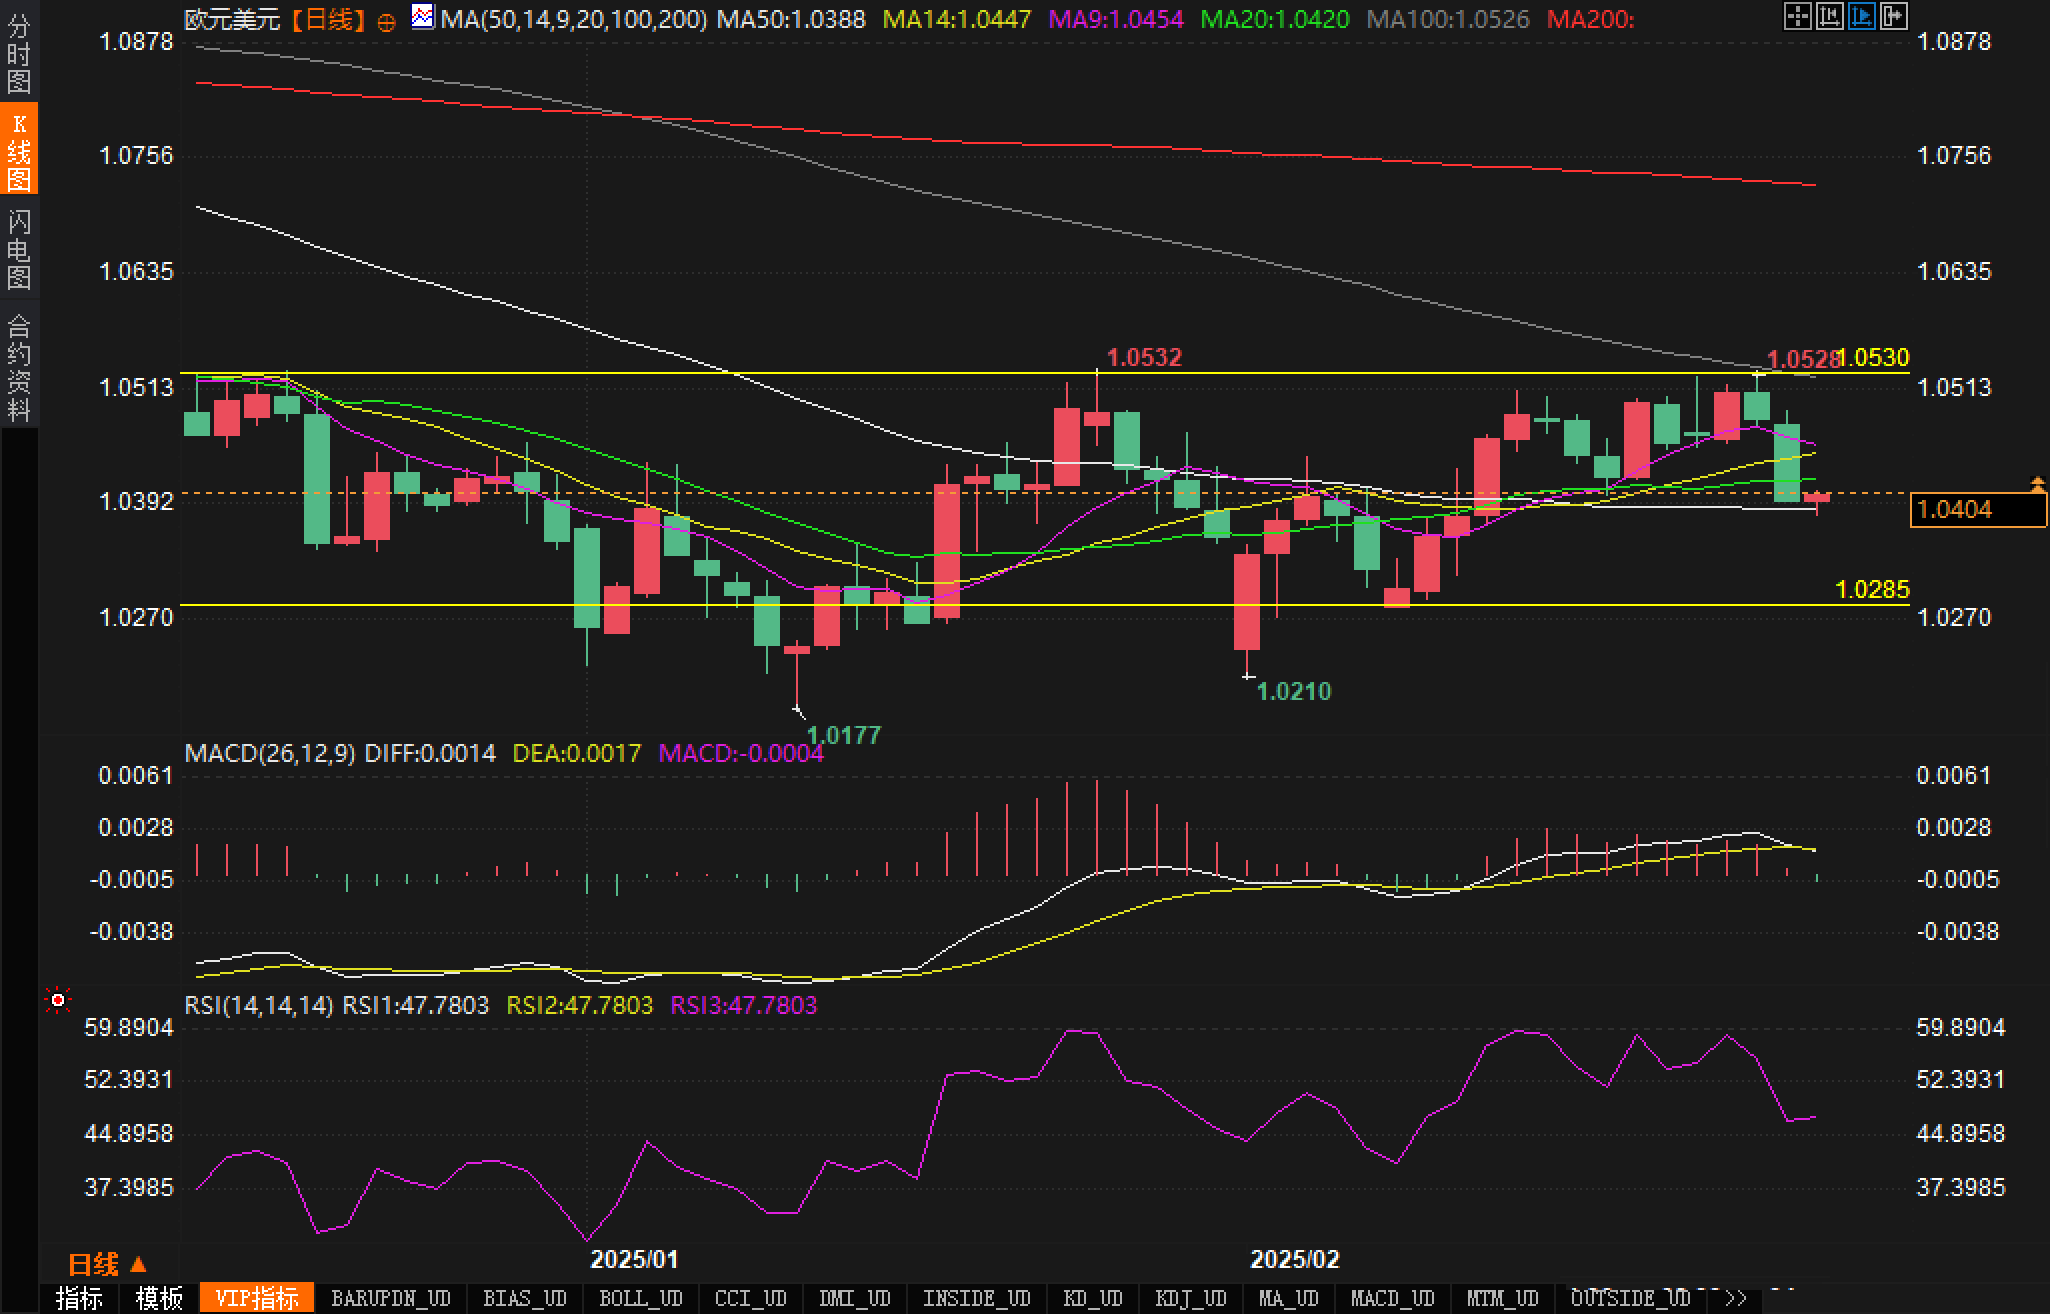Viewport: 2050px width, 1314px height.
Task: Open the 模板 tab at bottom
Action: click(159, 1299)
